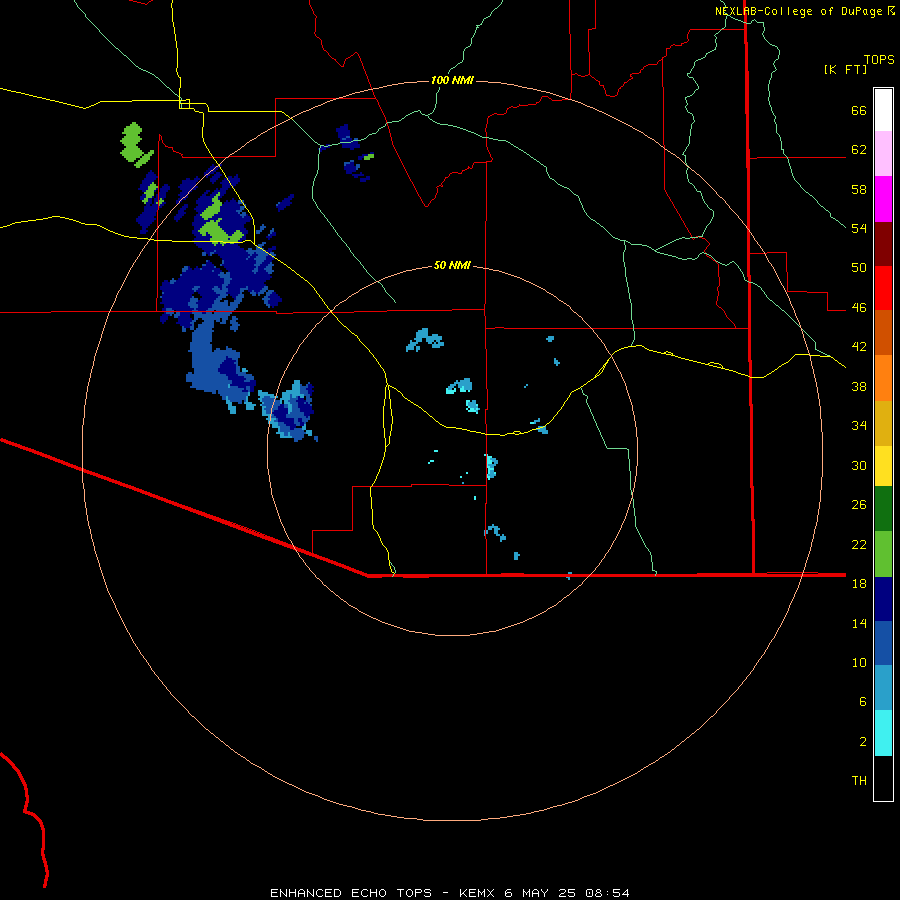Click the "KEMX" station identifier in the caption
The width and height of the screenshot is (900, 900).
(476, 893)
